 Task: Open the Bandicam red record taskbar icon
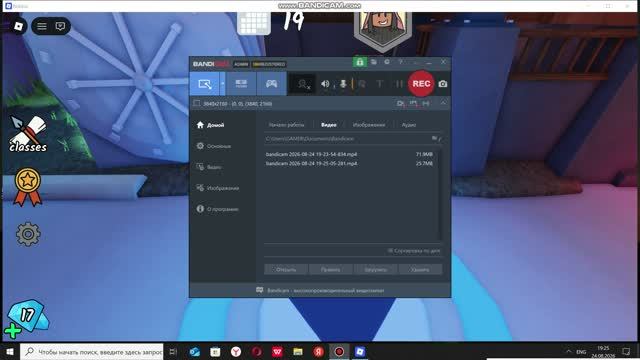point(339,351)
